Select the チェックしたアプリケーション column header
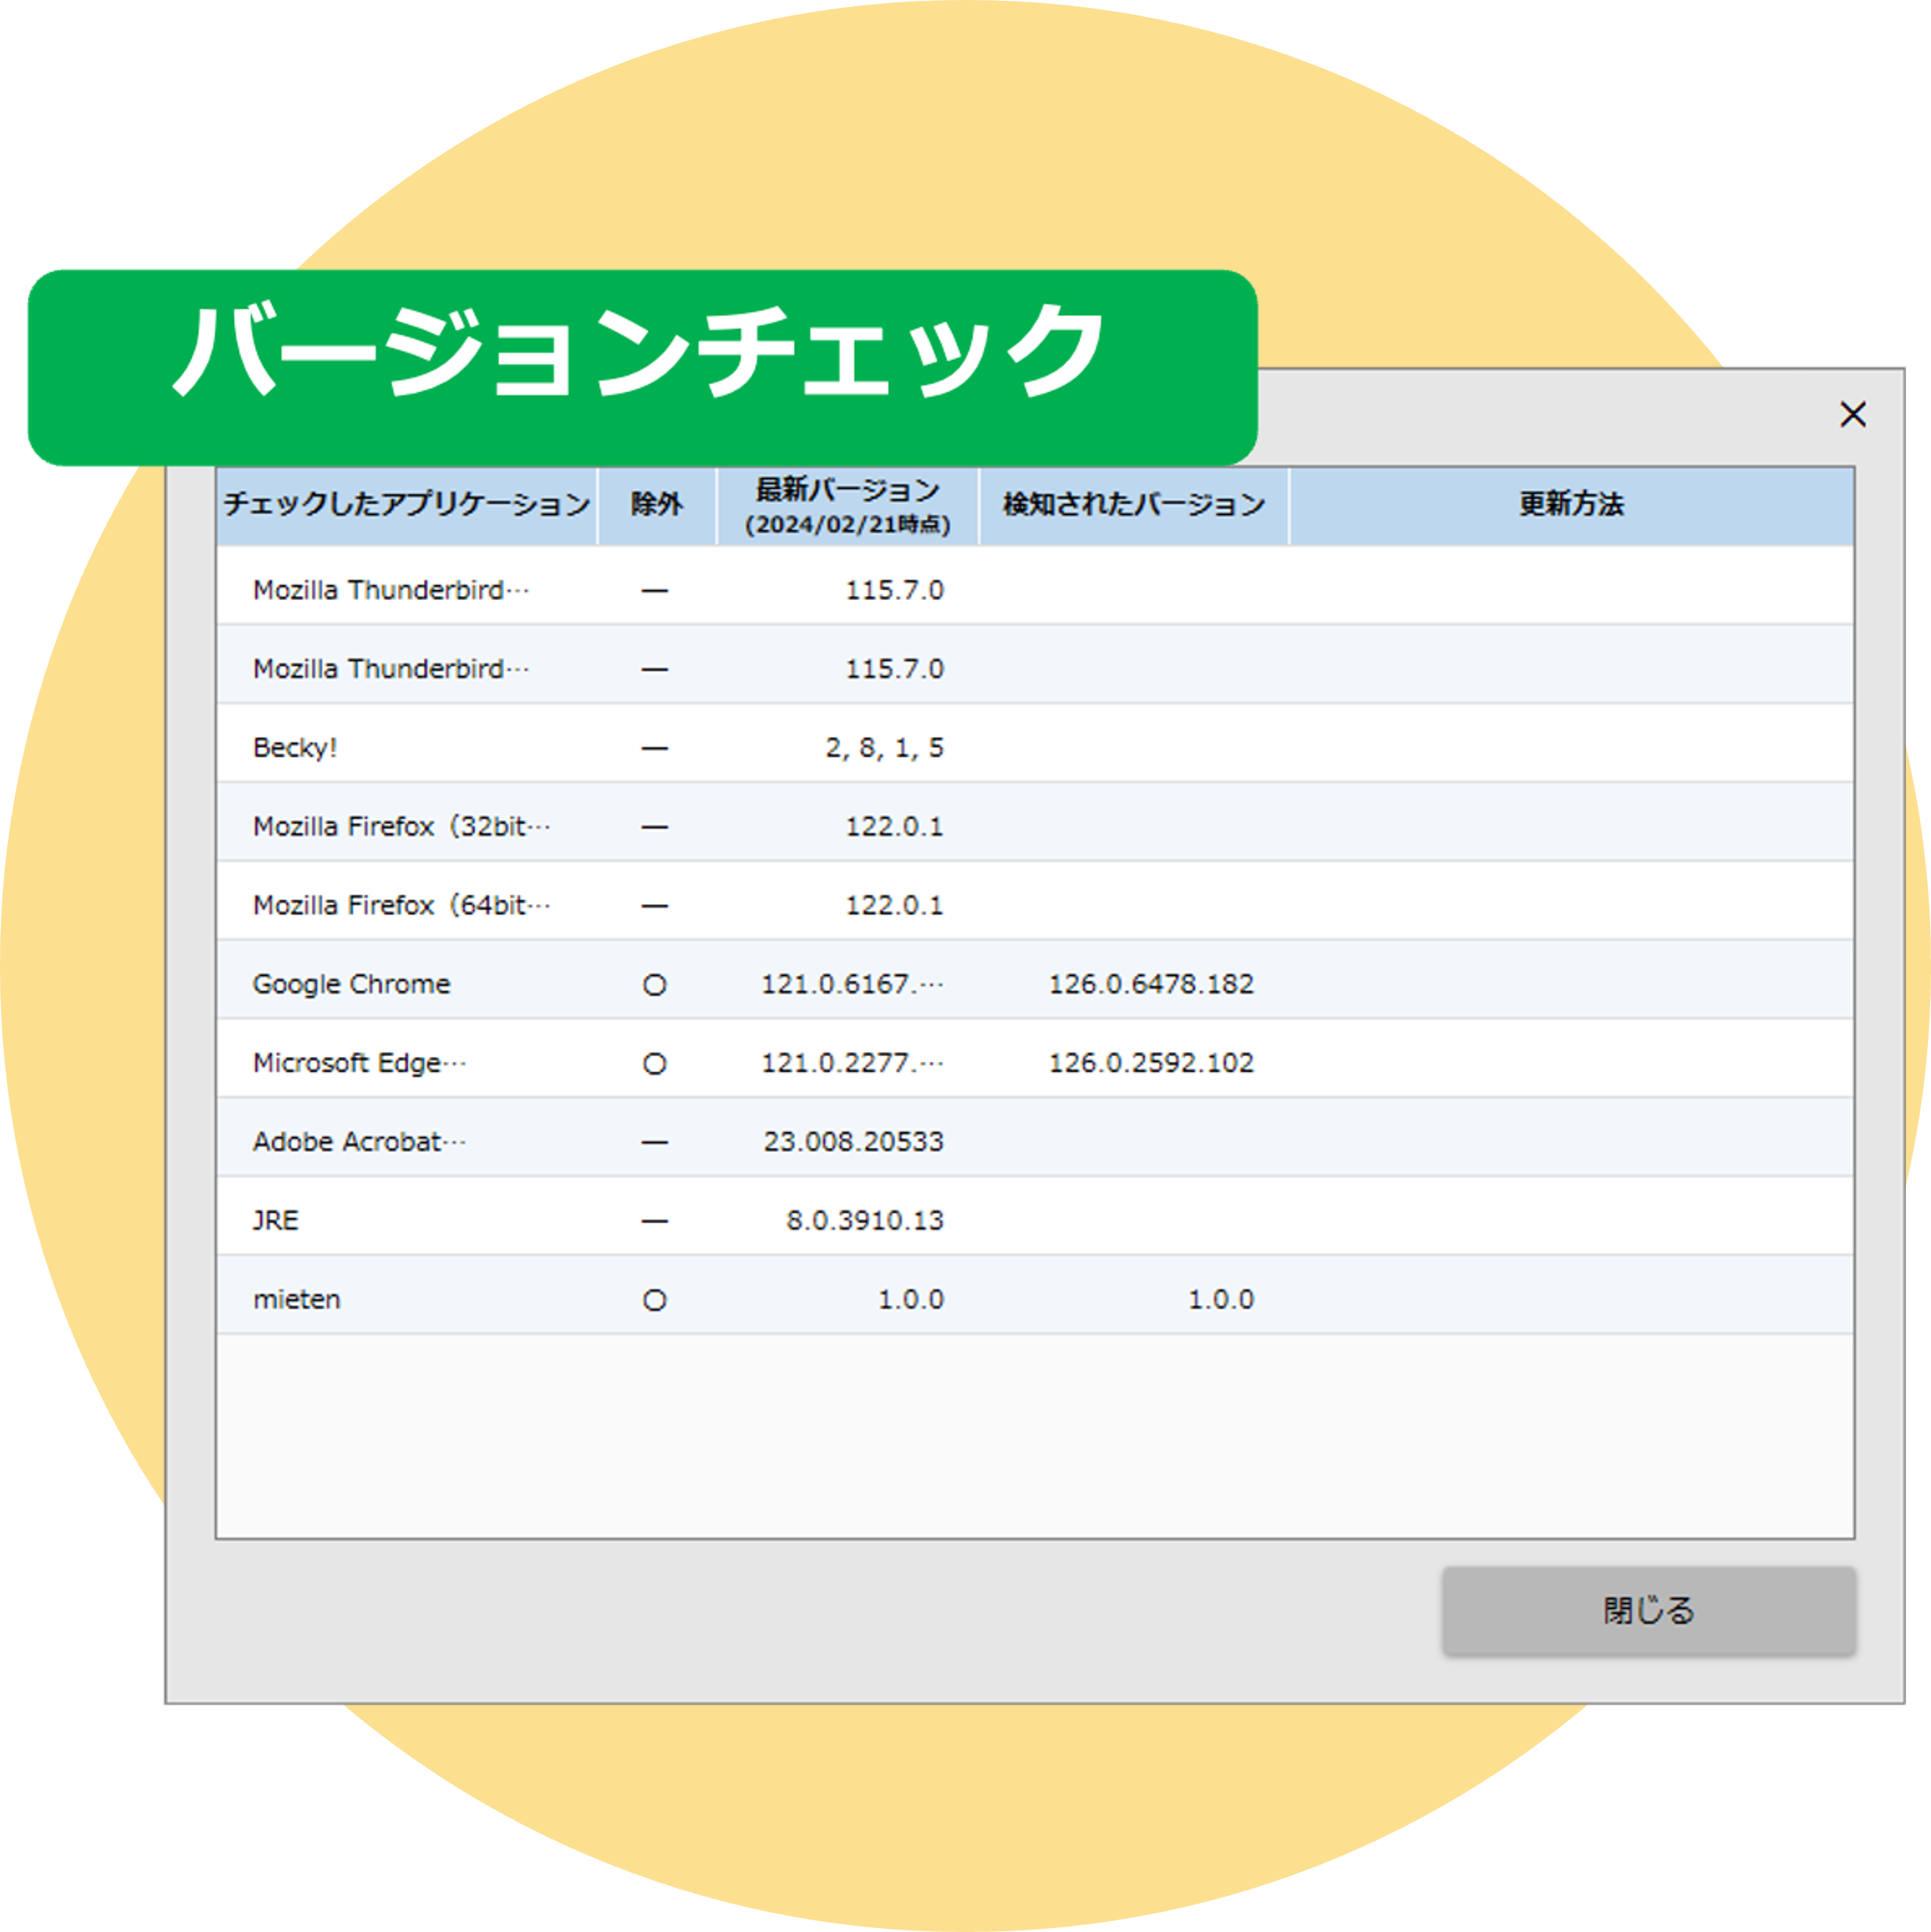This screenshot has height=1932, width=1931. [x=406, y=505]
